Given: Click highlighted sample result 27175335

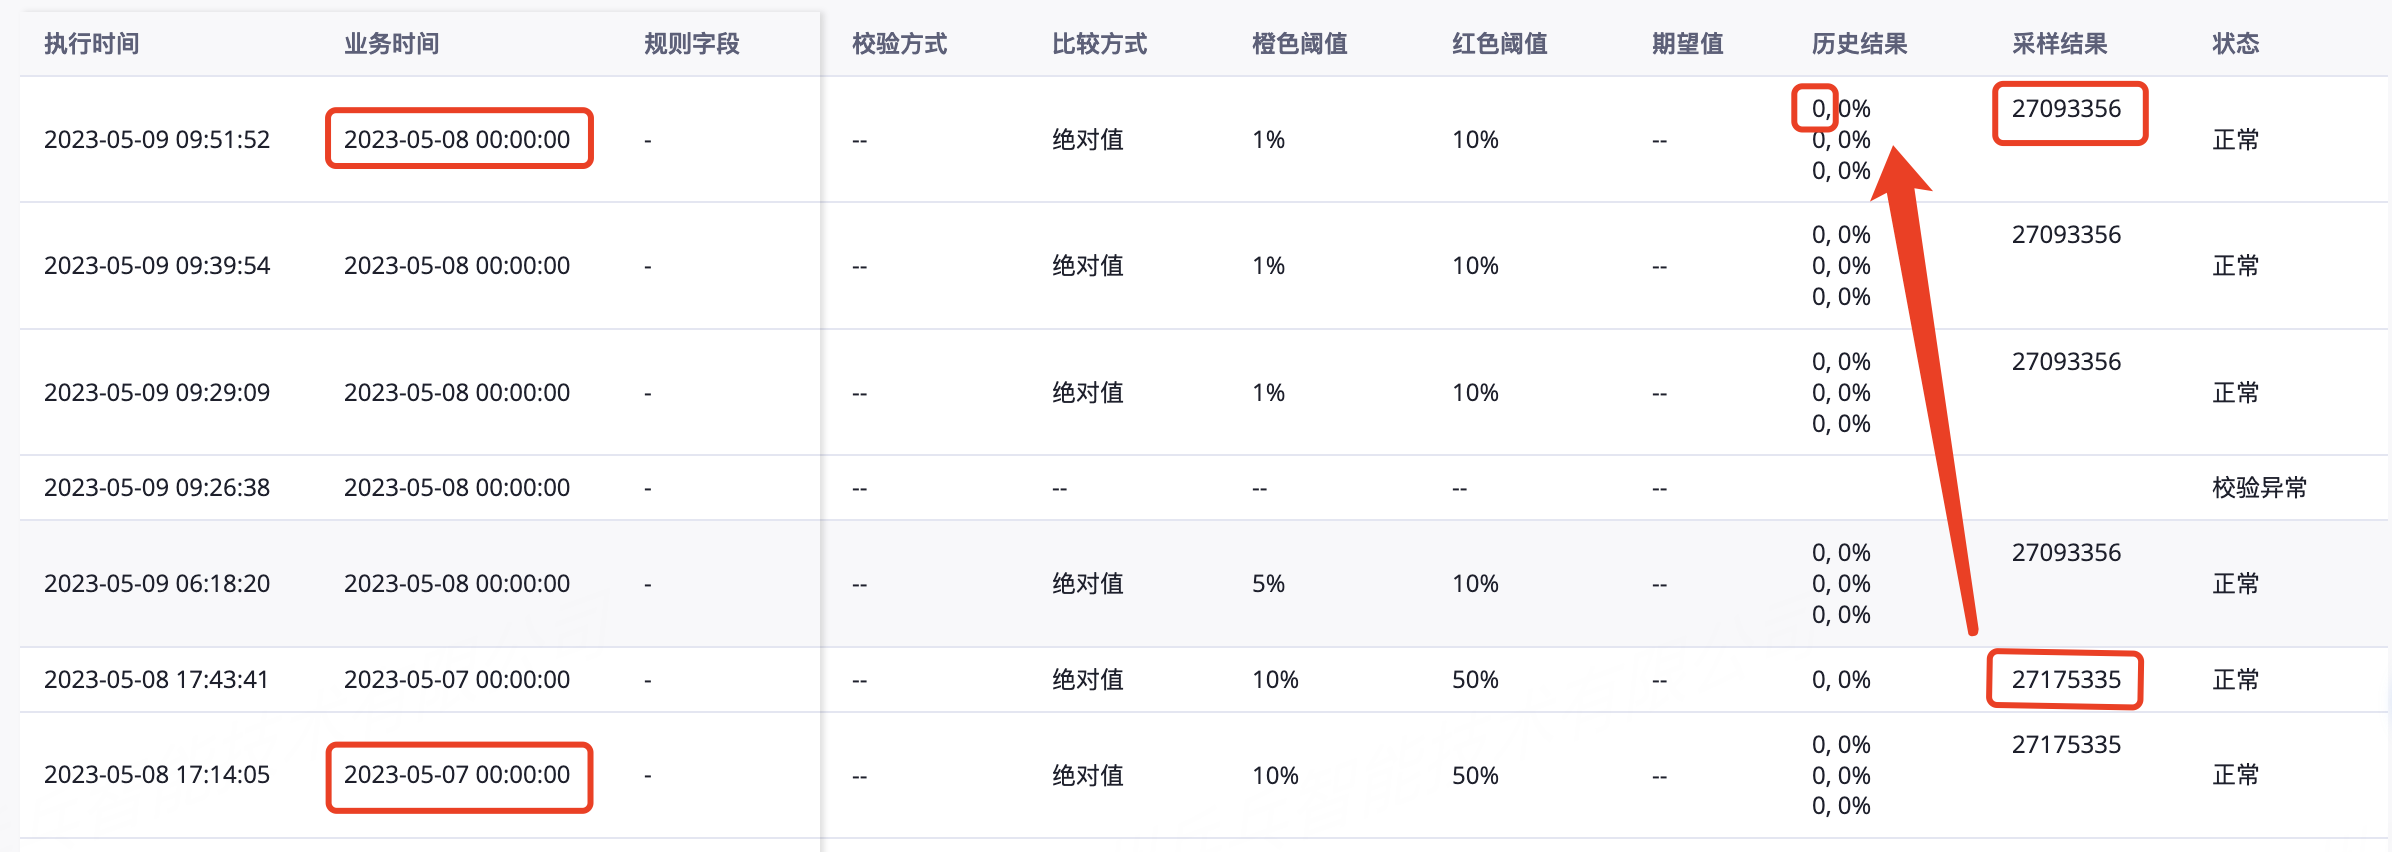Looking at the screenshot, I should [x=2066, y=680].
